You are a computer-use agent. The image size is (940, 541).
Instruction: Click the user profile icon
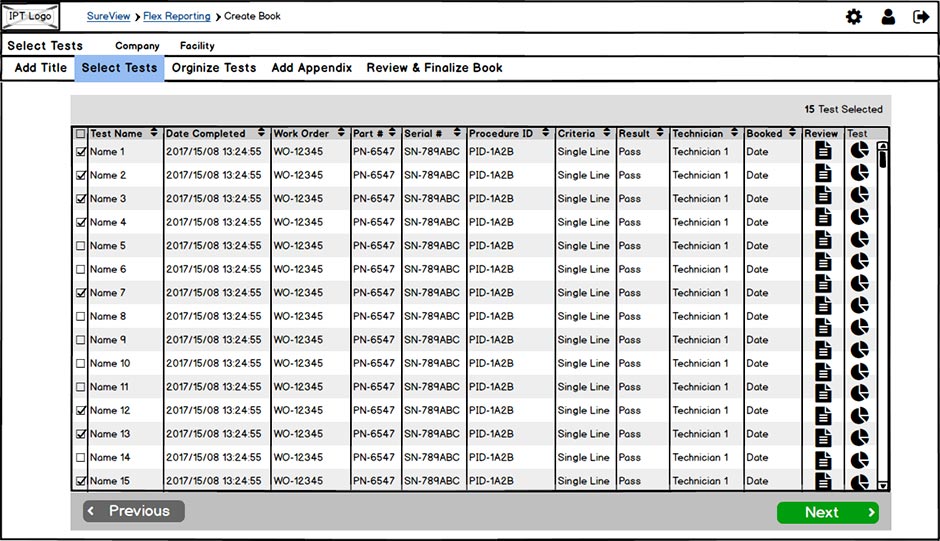[887, 16]
